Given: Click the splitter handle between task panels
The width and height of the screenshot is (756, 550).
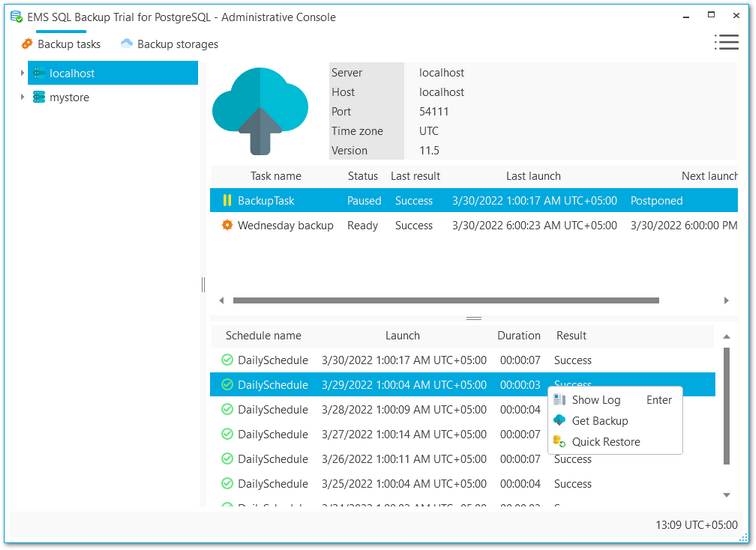Looking at the screenshot, I should (x=474, y=319).
